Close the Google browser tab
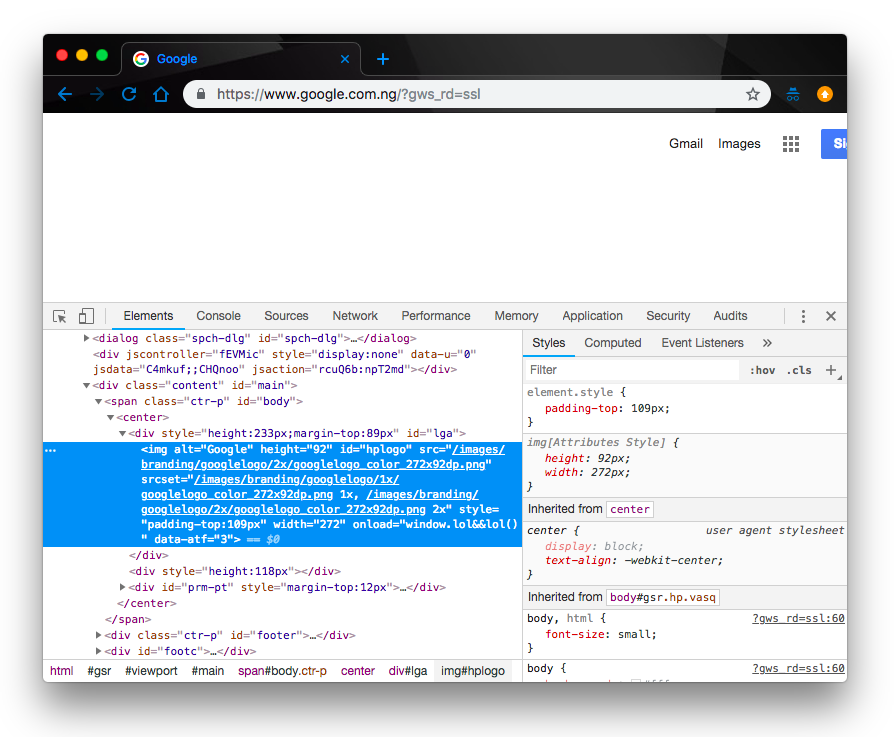 345,59
